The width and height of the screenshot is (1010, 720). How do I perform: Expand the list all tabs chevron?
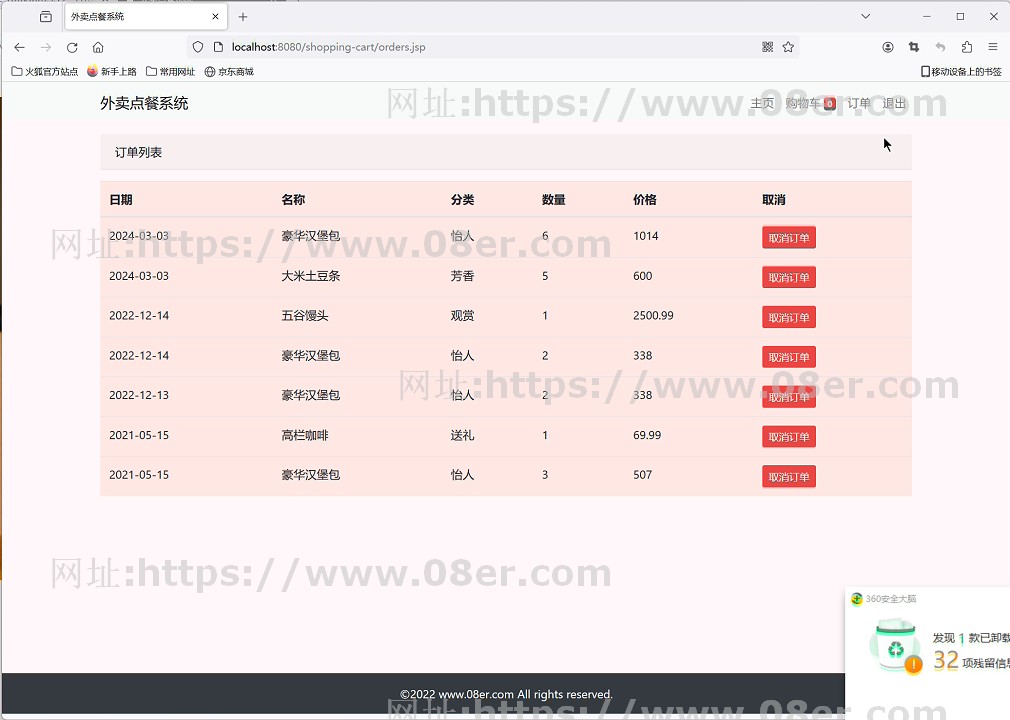click(x=866, y=17)
